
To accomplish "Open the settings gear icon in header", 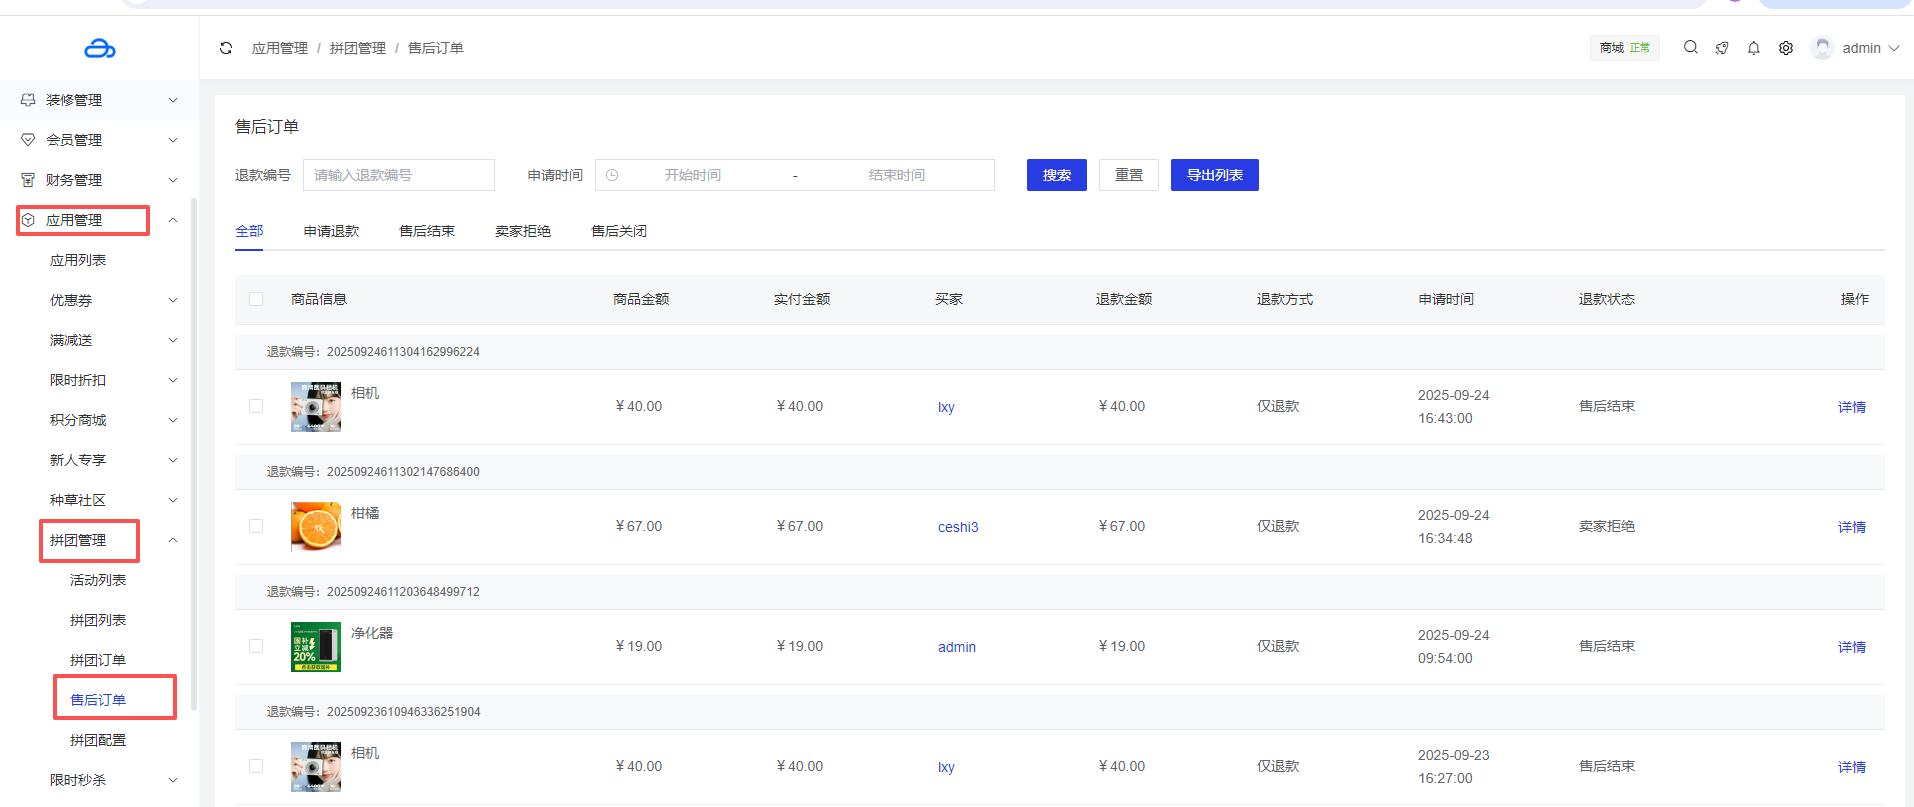I will click(x=1785, y=48).
